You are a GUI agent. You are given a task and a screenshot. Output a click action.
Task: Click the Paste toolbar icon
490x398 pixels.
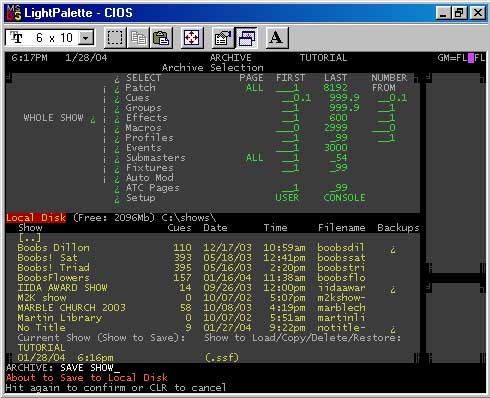[x=161, y=38]
